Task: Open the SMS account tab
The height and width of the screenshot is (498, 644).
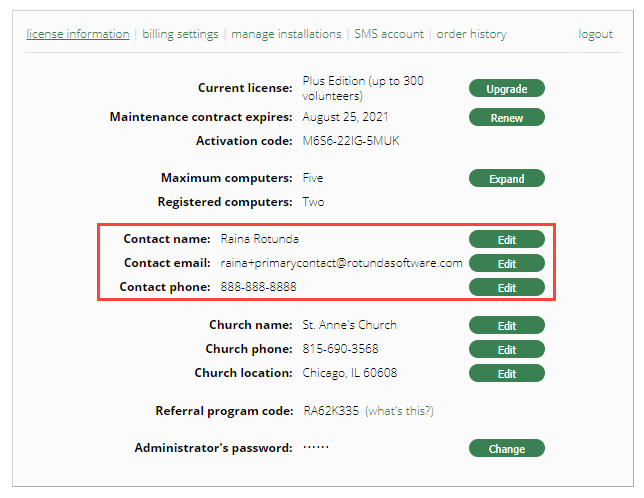Action: pos(389,34)
